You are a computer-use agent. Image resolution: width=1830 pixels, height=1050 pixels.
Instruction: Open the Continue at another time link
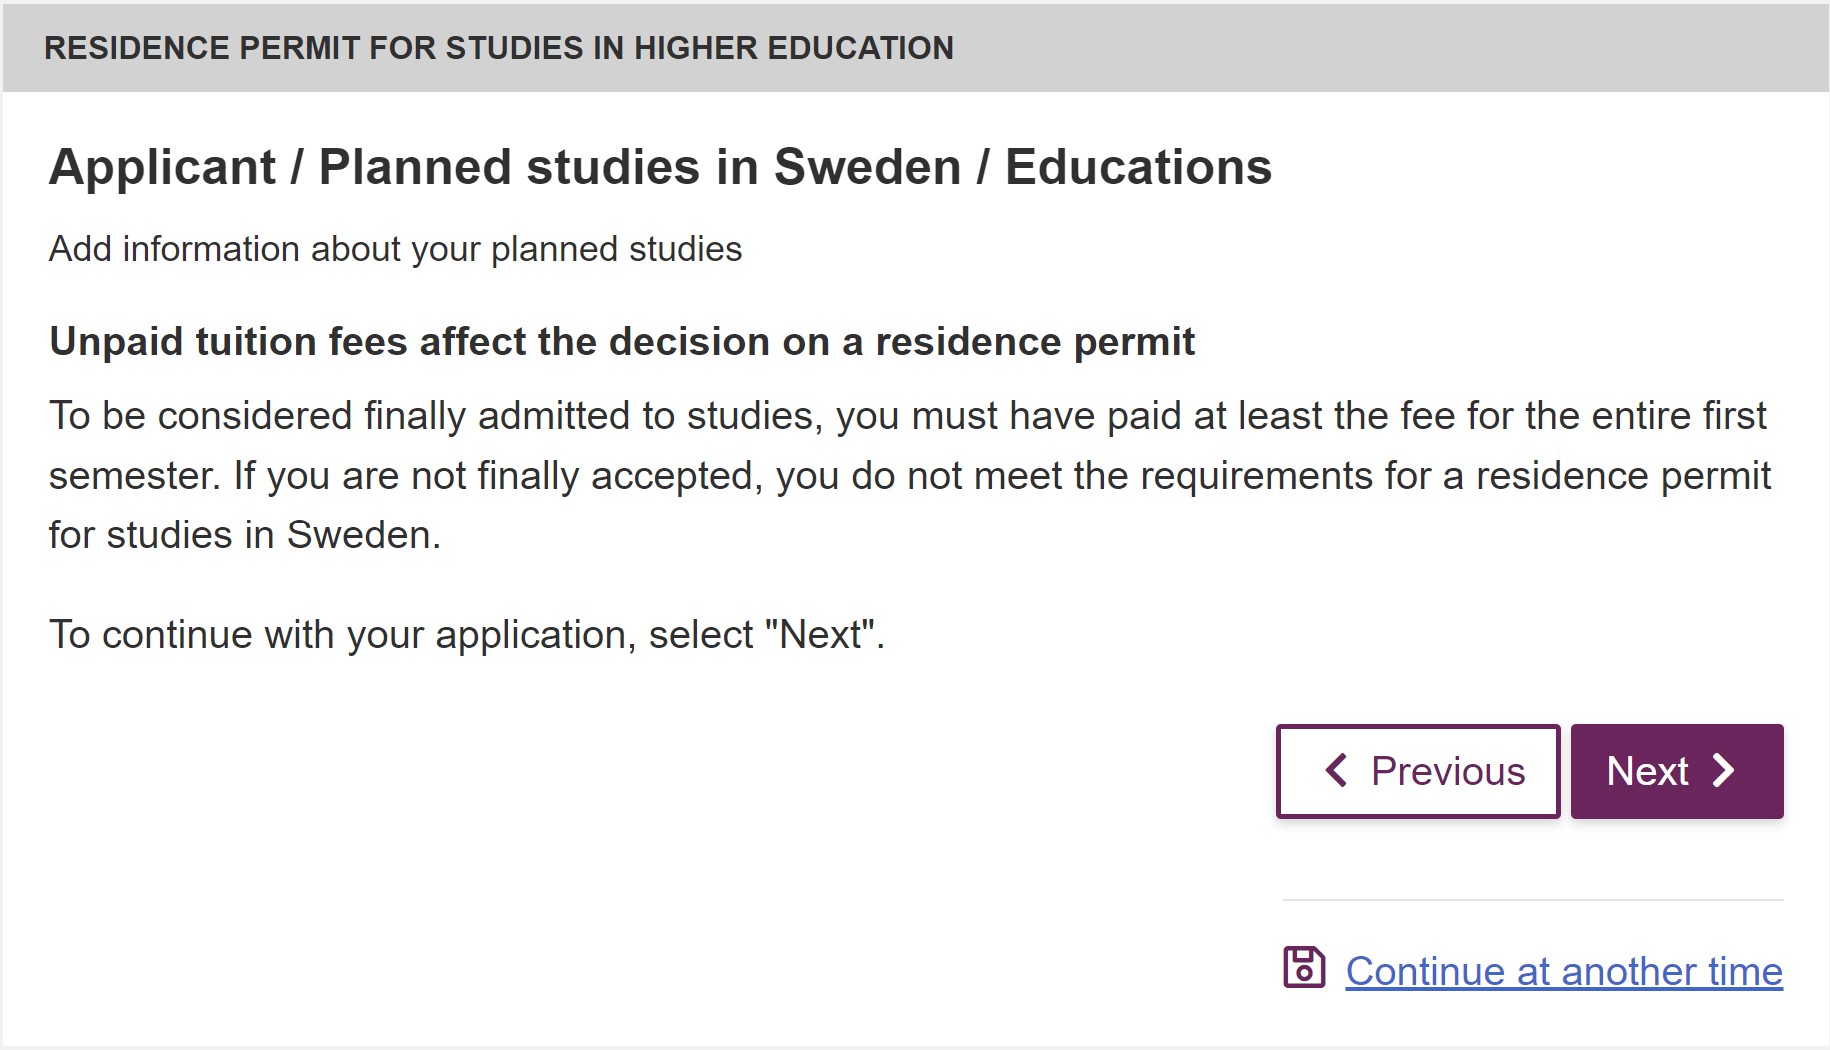coord(1564,971)
